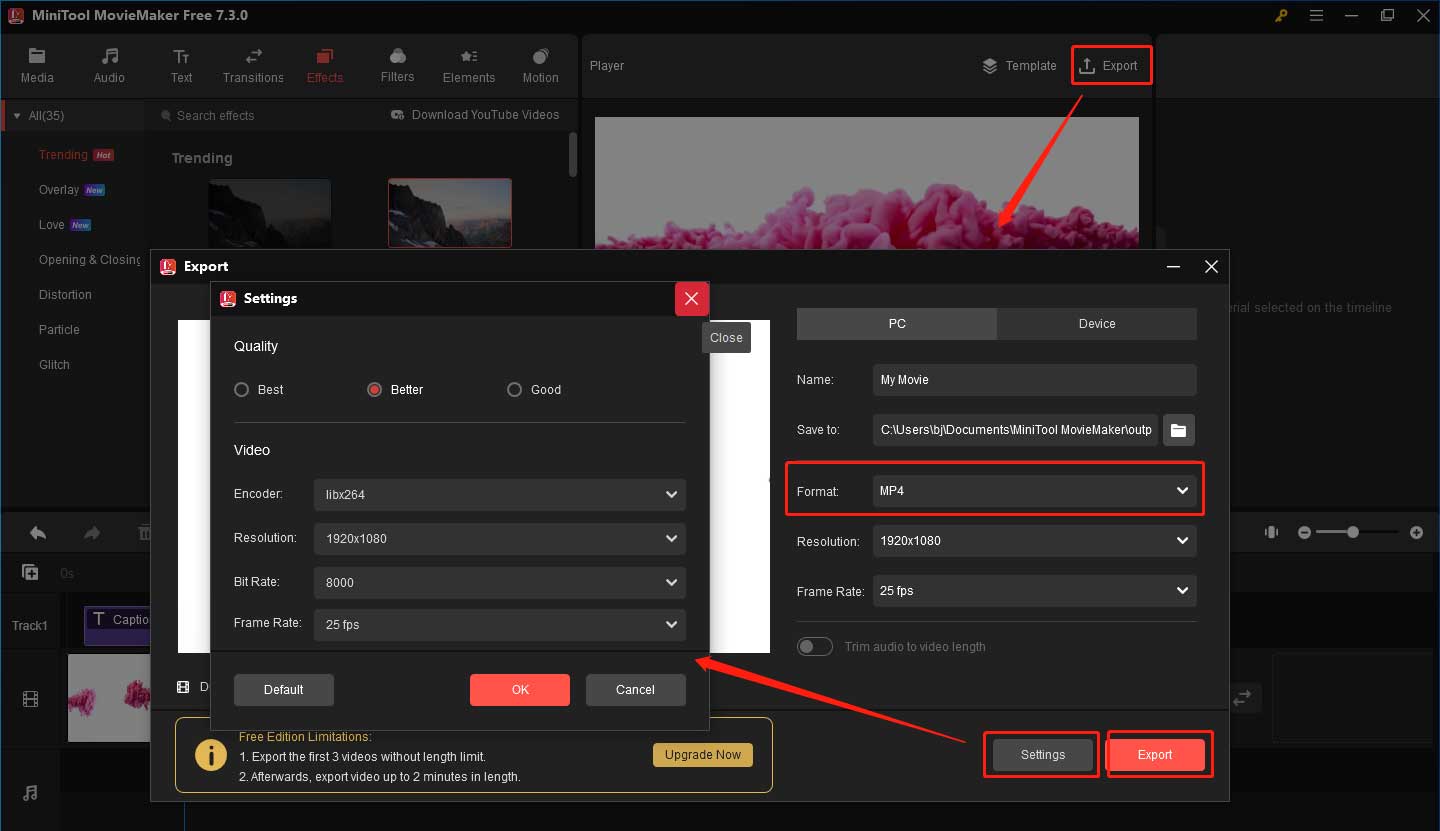Open the Motion tab
The image size is (1440, 831).
[x=541, y=65]
